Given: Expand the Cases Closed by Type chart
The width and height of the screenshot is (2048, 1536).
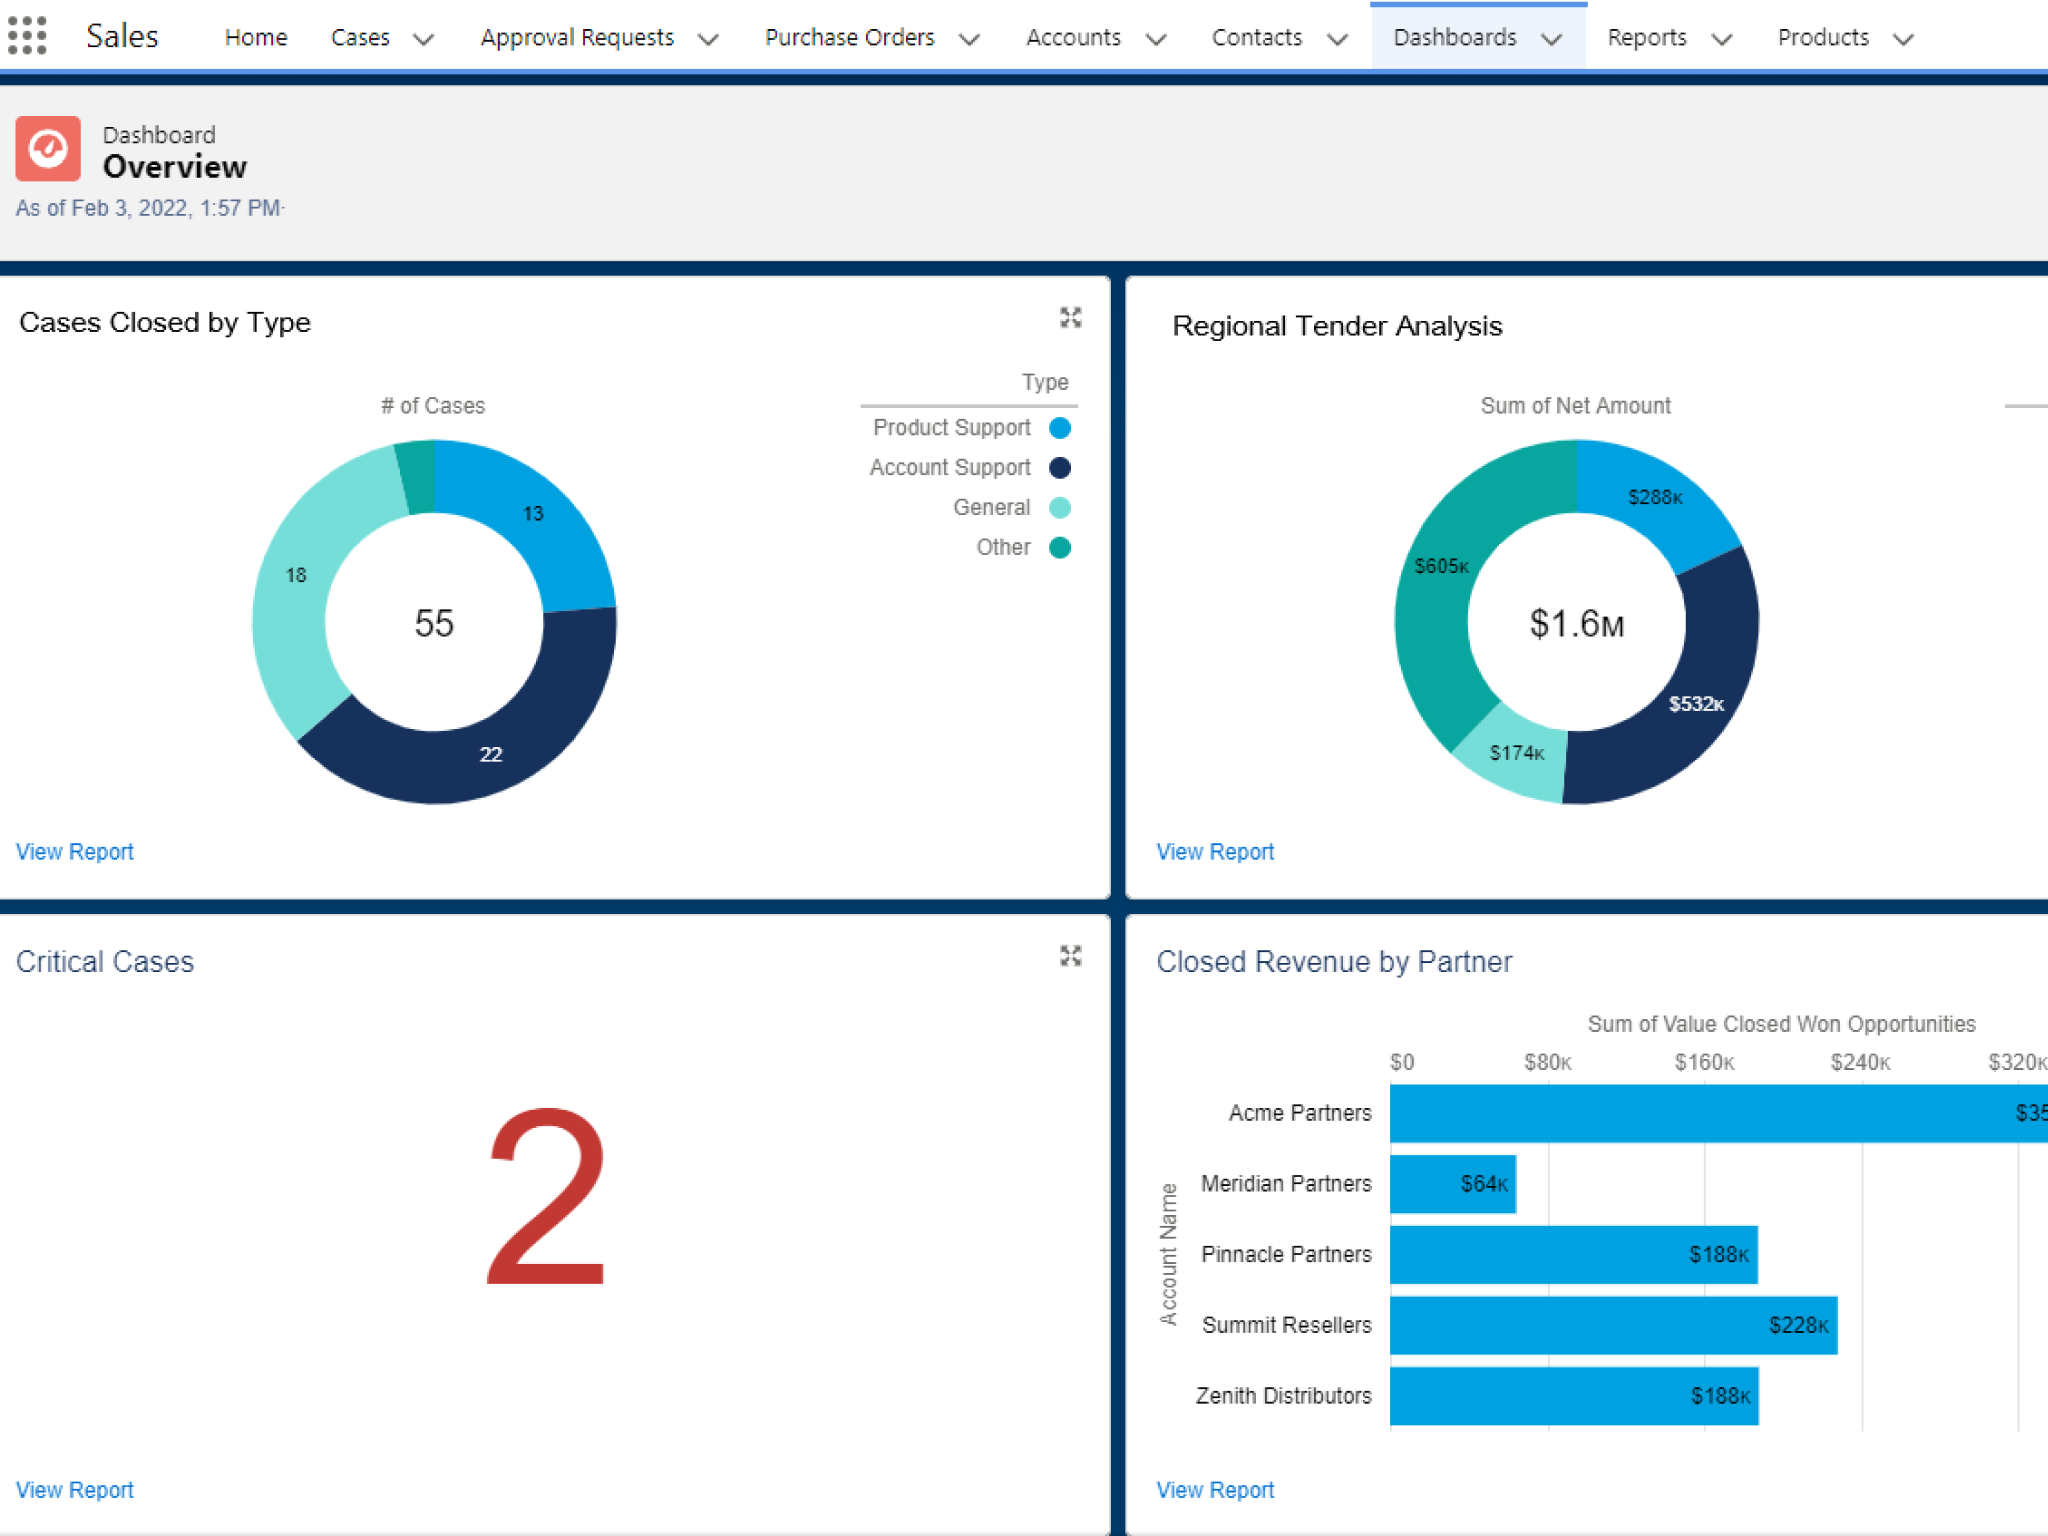Looking at the screenshot, I should pos(1070,318).
